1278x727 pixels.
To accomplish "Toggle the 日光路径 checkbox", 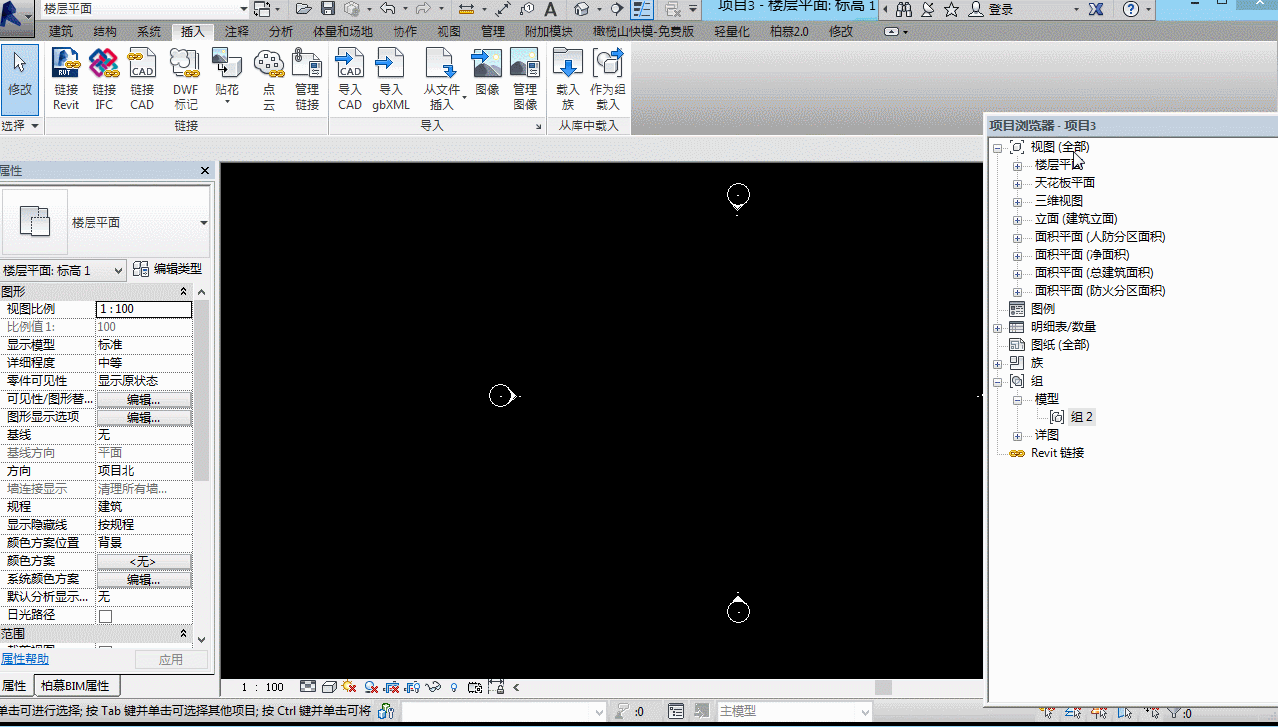I will pyautogui.click(x=105, y=616).
